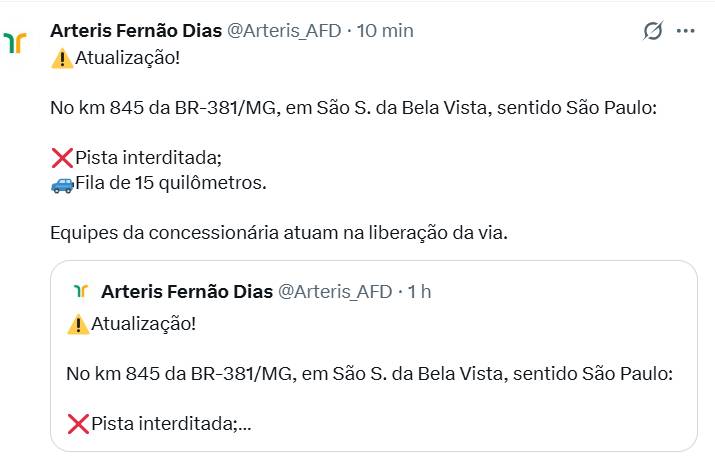Screen dimensions: 715x461
Task: Open Arteris Fernão Dias profile from main post
Action: click(136, 31)
